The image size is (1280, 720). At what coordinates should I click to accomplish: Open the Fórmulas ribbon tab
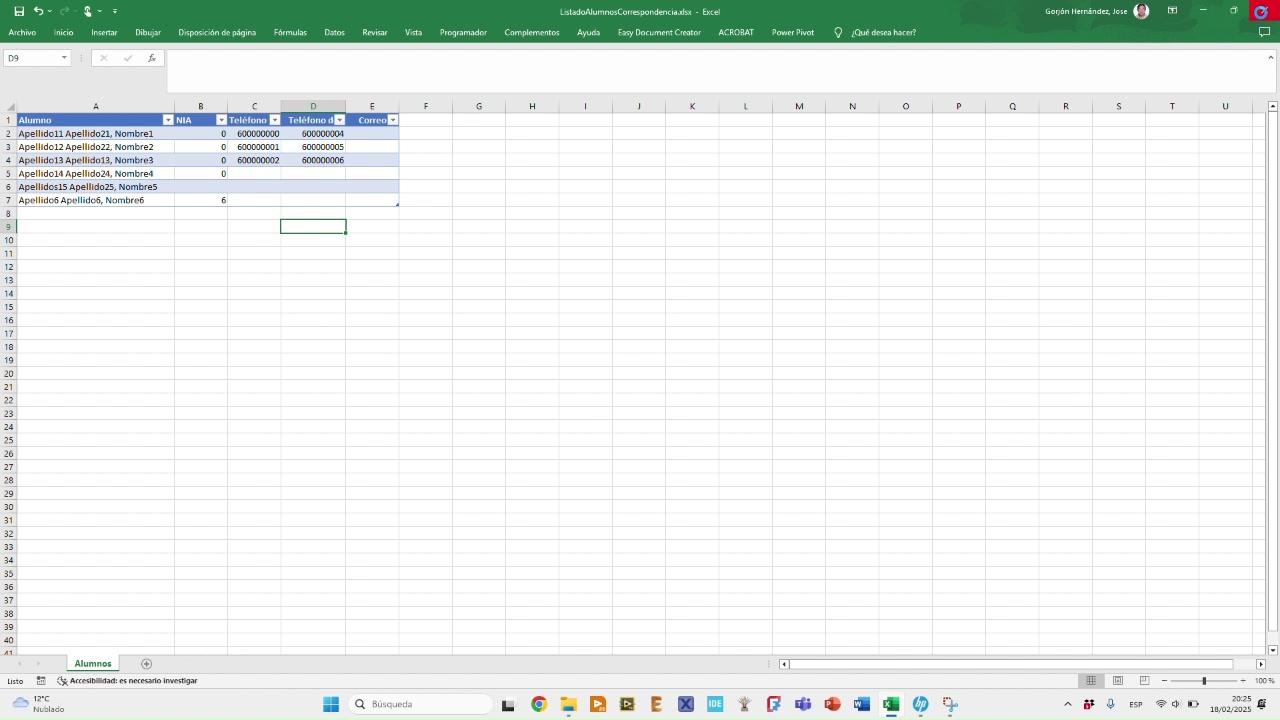tap(290, 32)
